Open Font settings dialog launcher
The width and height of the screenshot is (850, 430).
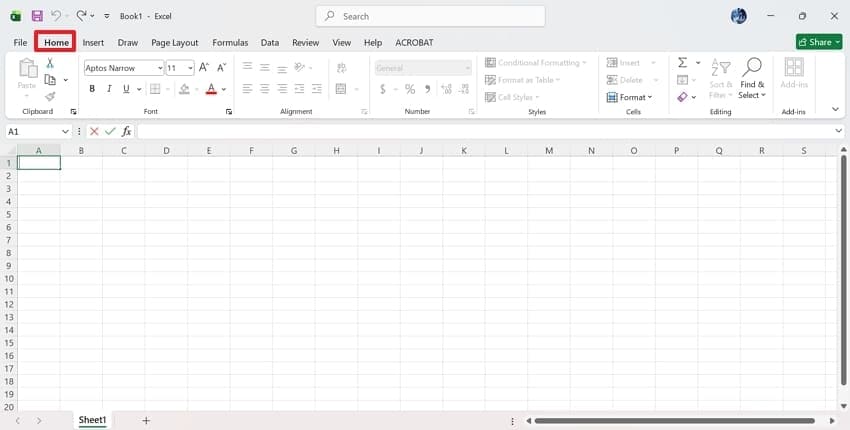(229, 112)
